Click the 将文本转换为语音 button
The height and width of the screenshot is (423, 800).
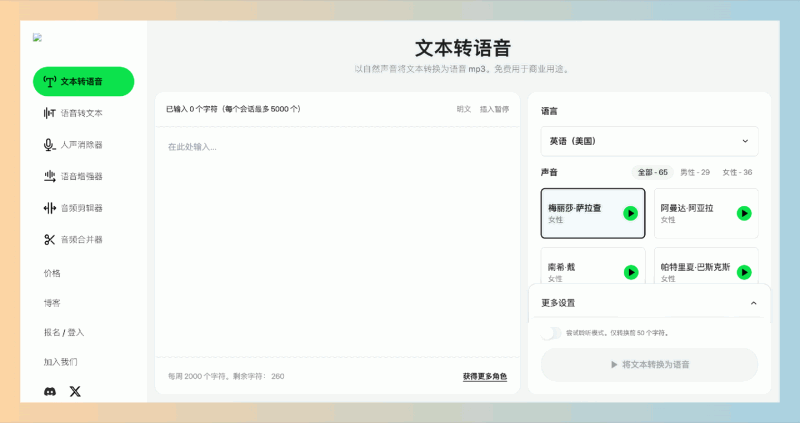(649, 365)
